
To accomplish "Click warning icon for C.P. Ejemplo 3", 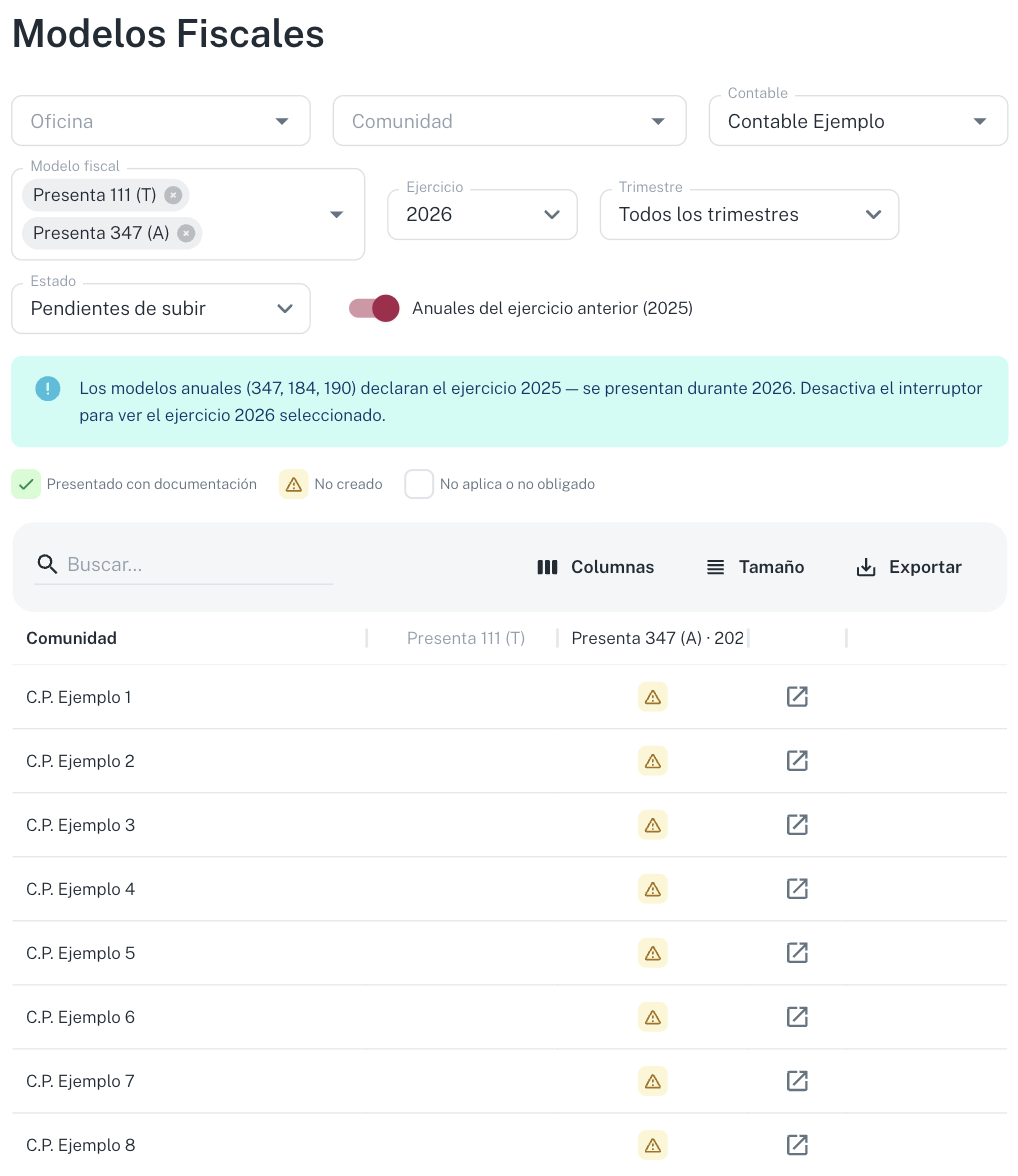I will click(653, 825).
